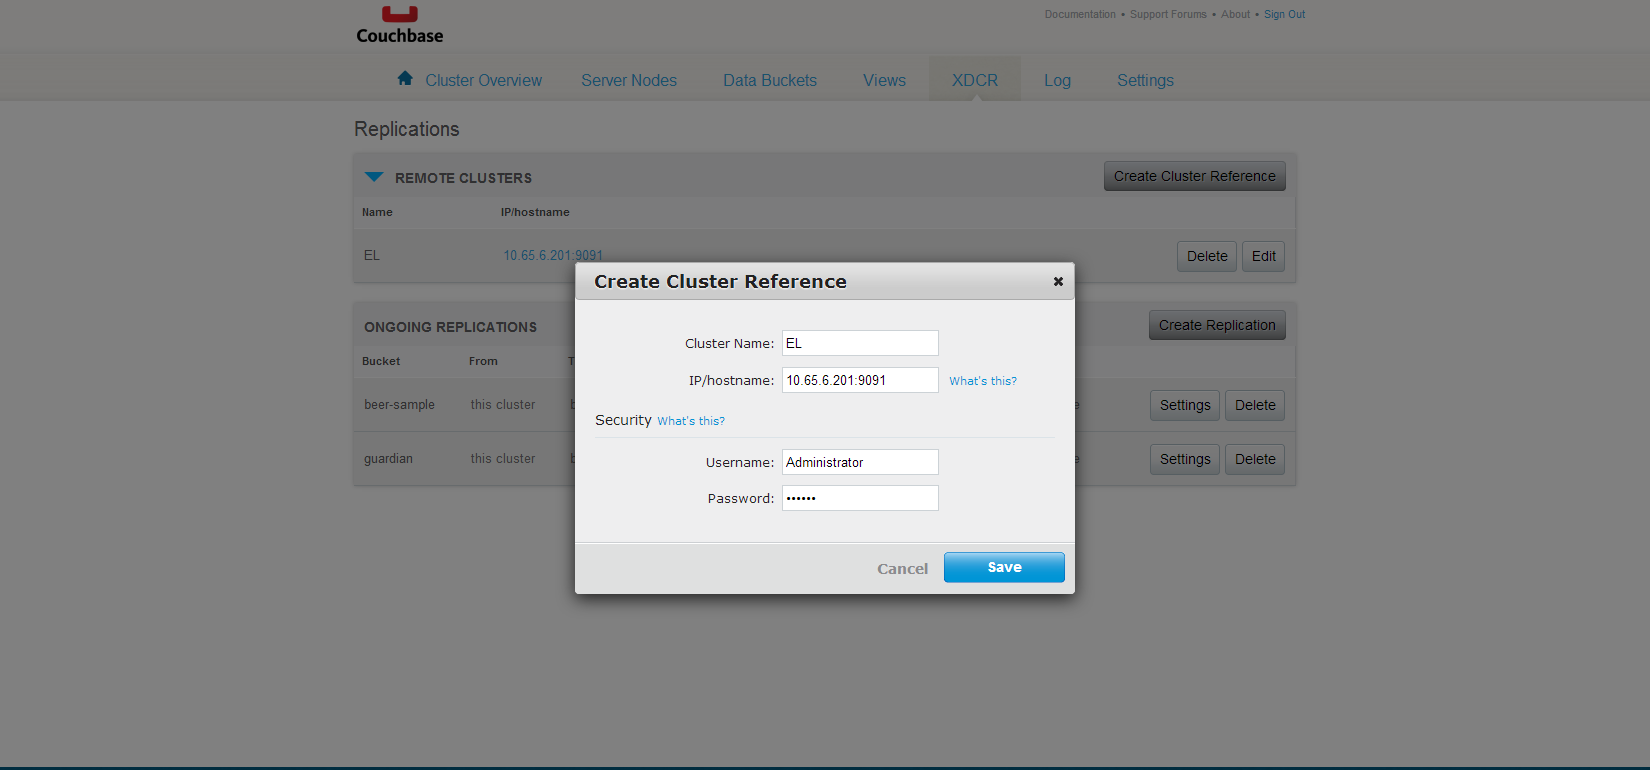Click into the Cluster Name field
The height and width of the screenshot is (770, 1650).
click(860, 343)
